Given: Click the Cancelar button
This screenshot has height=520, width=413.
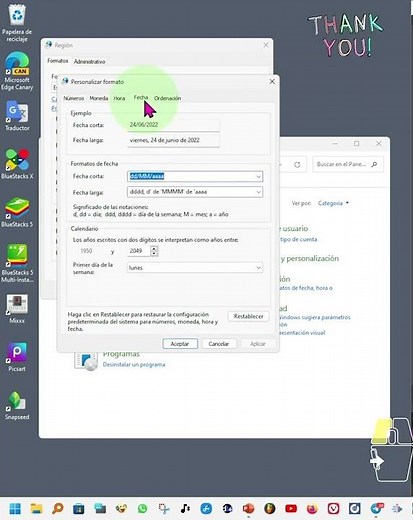Looking at the screenshot, I should pos(219,344).
